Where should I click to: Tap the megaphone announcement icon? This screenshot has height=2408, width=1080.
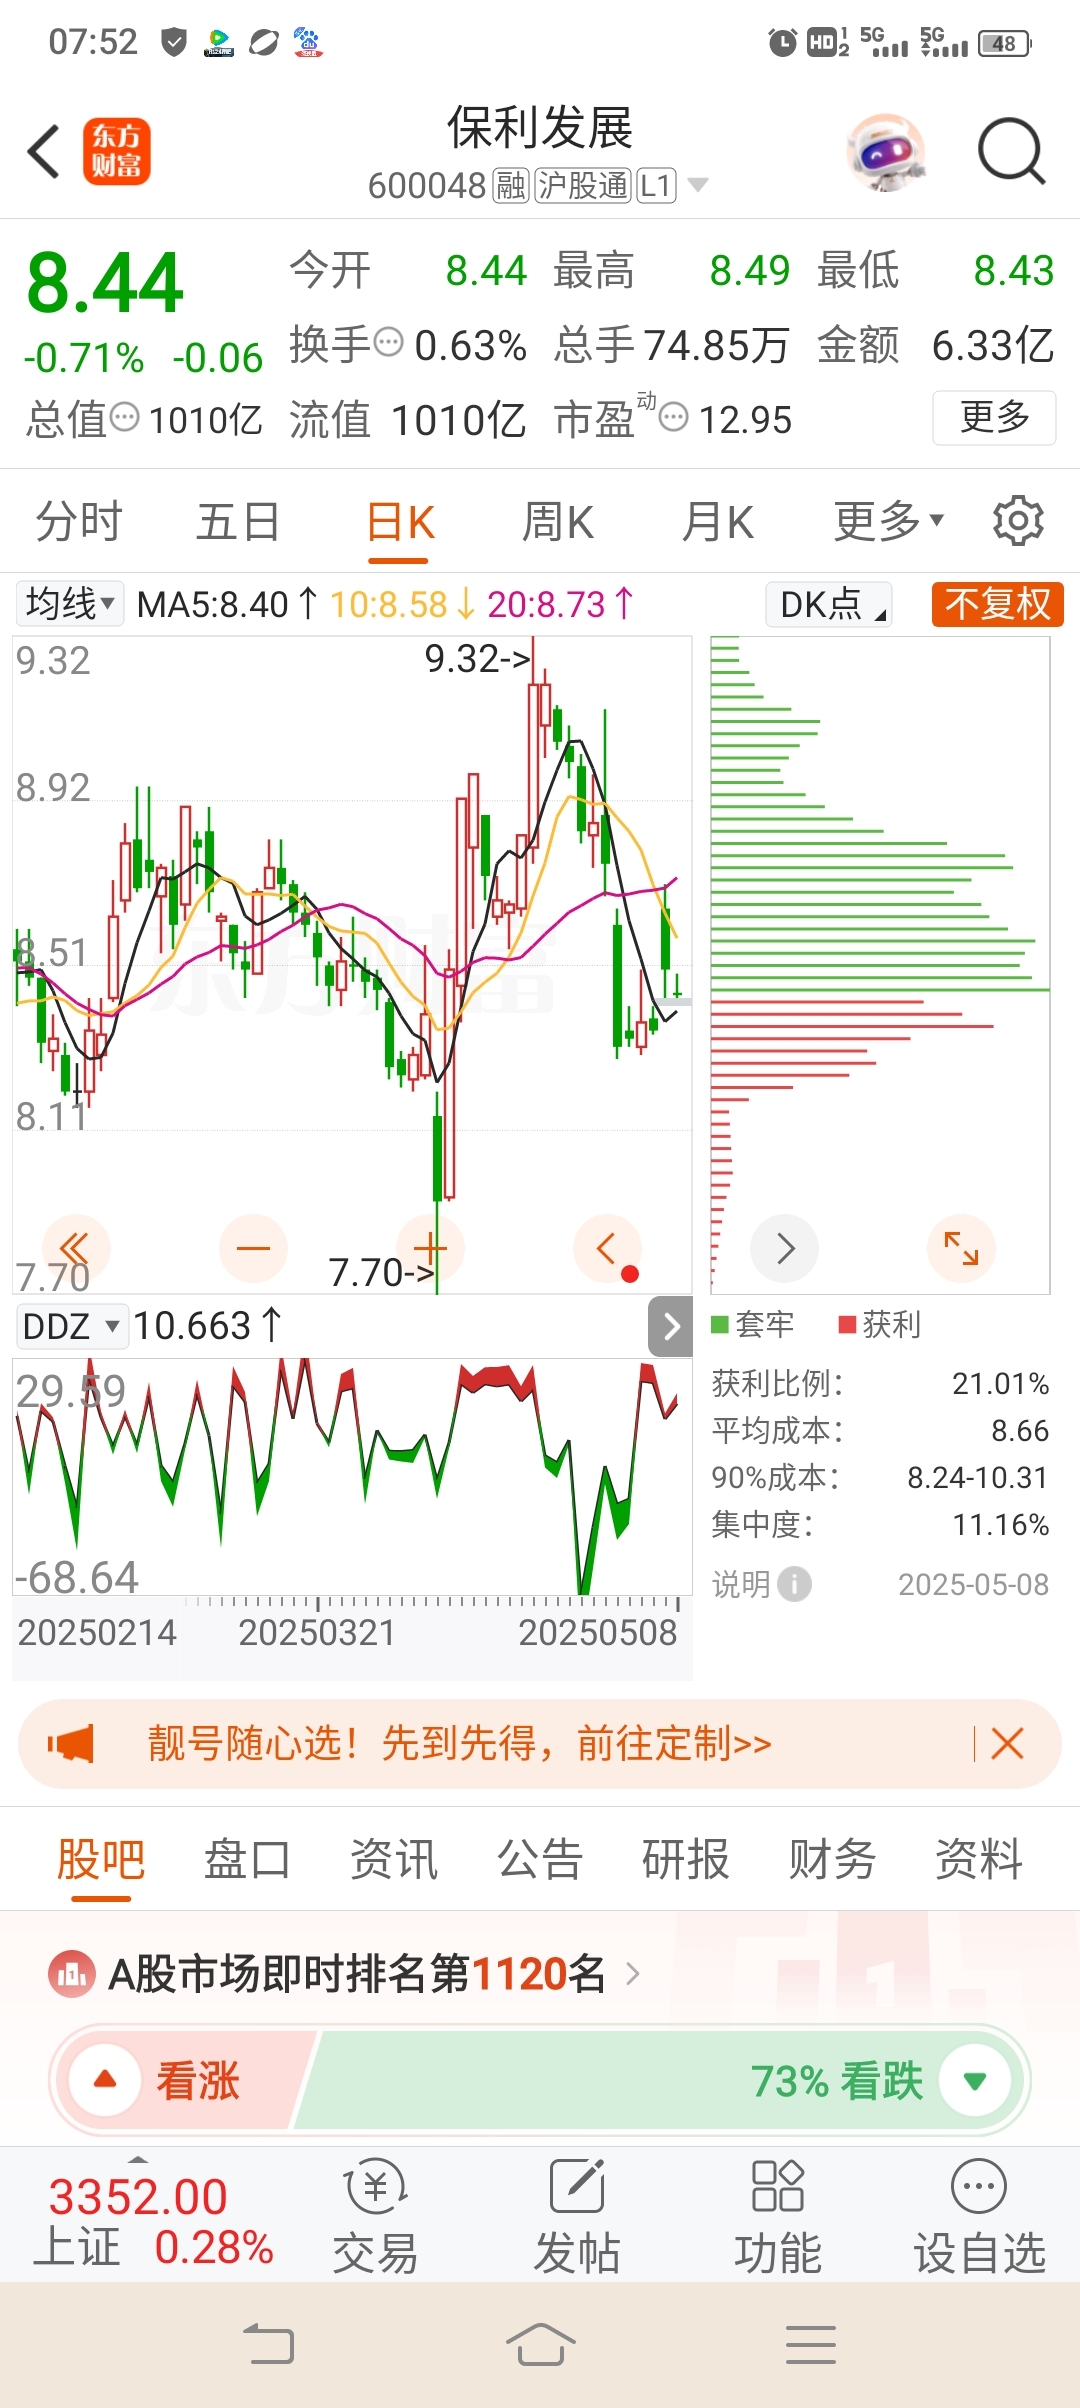point(71,1744)
